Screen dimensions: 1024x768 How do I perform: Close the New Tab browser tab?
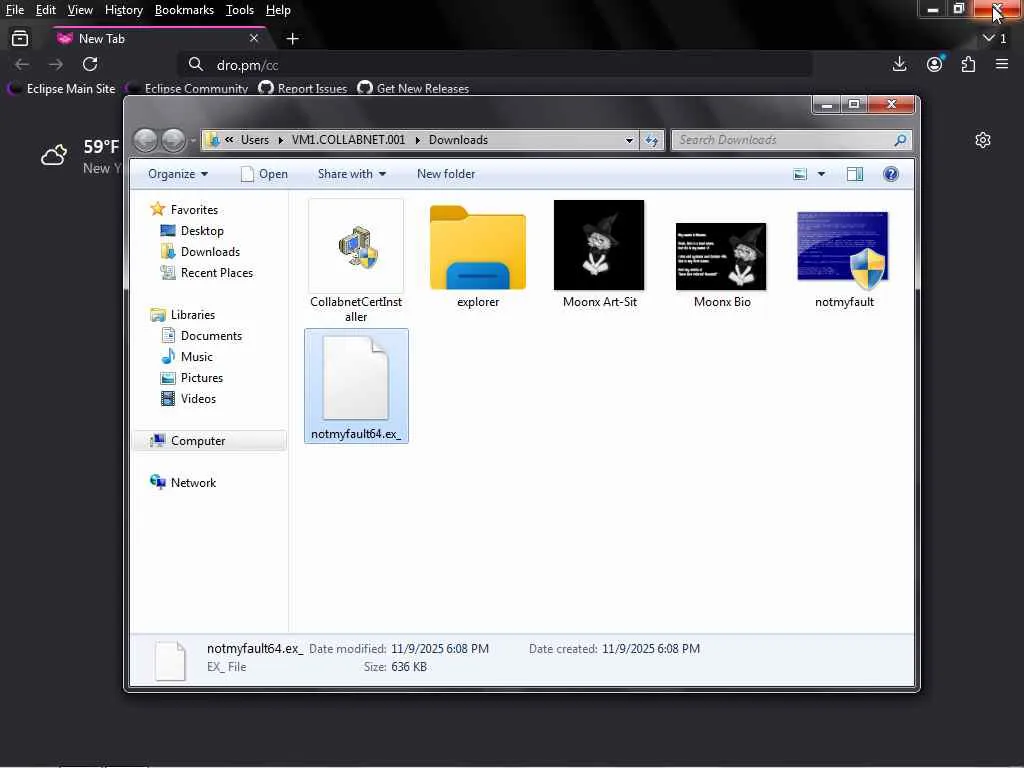coord(254,39)
